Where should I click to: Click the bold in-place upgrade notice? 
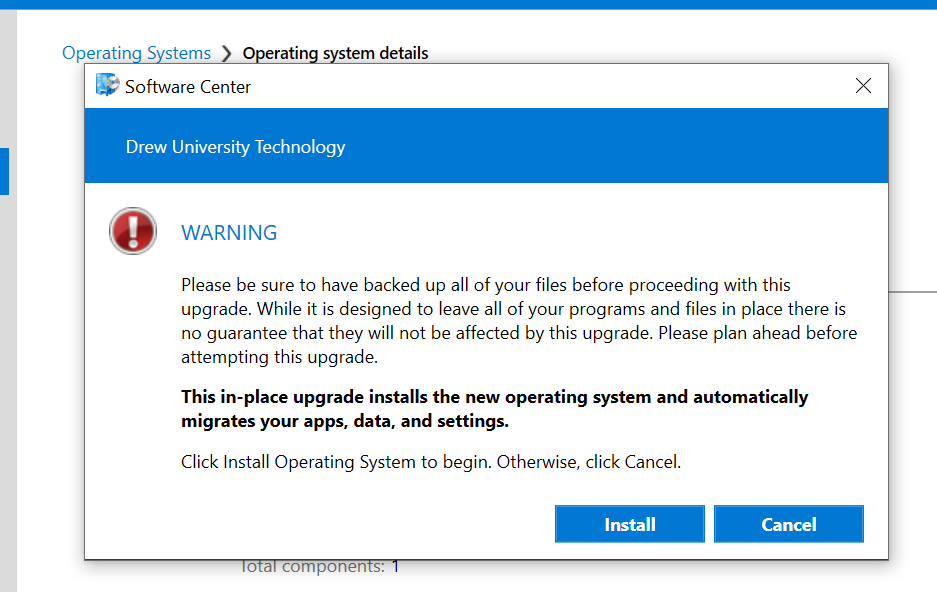[494, 409]
